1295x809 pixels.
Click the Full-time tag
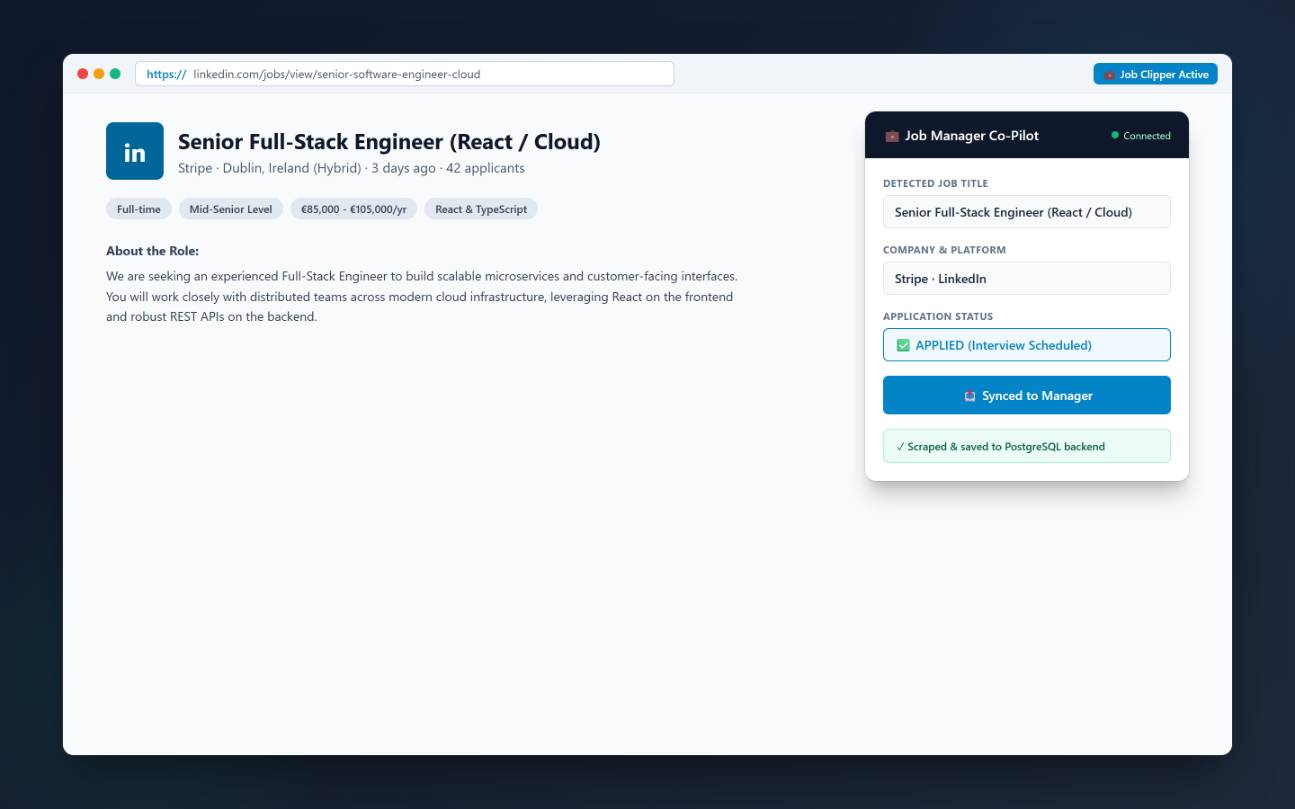click(x=139, y=209)
